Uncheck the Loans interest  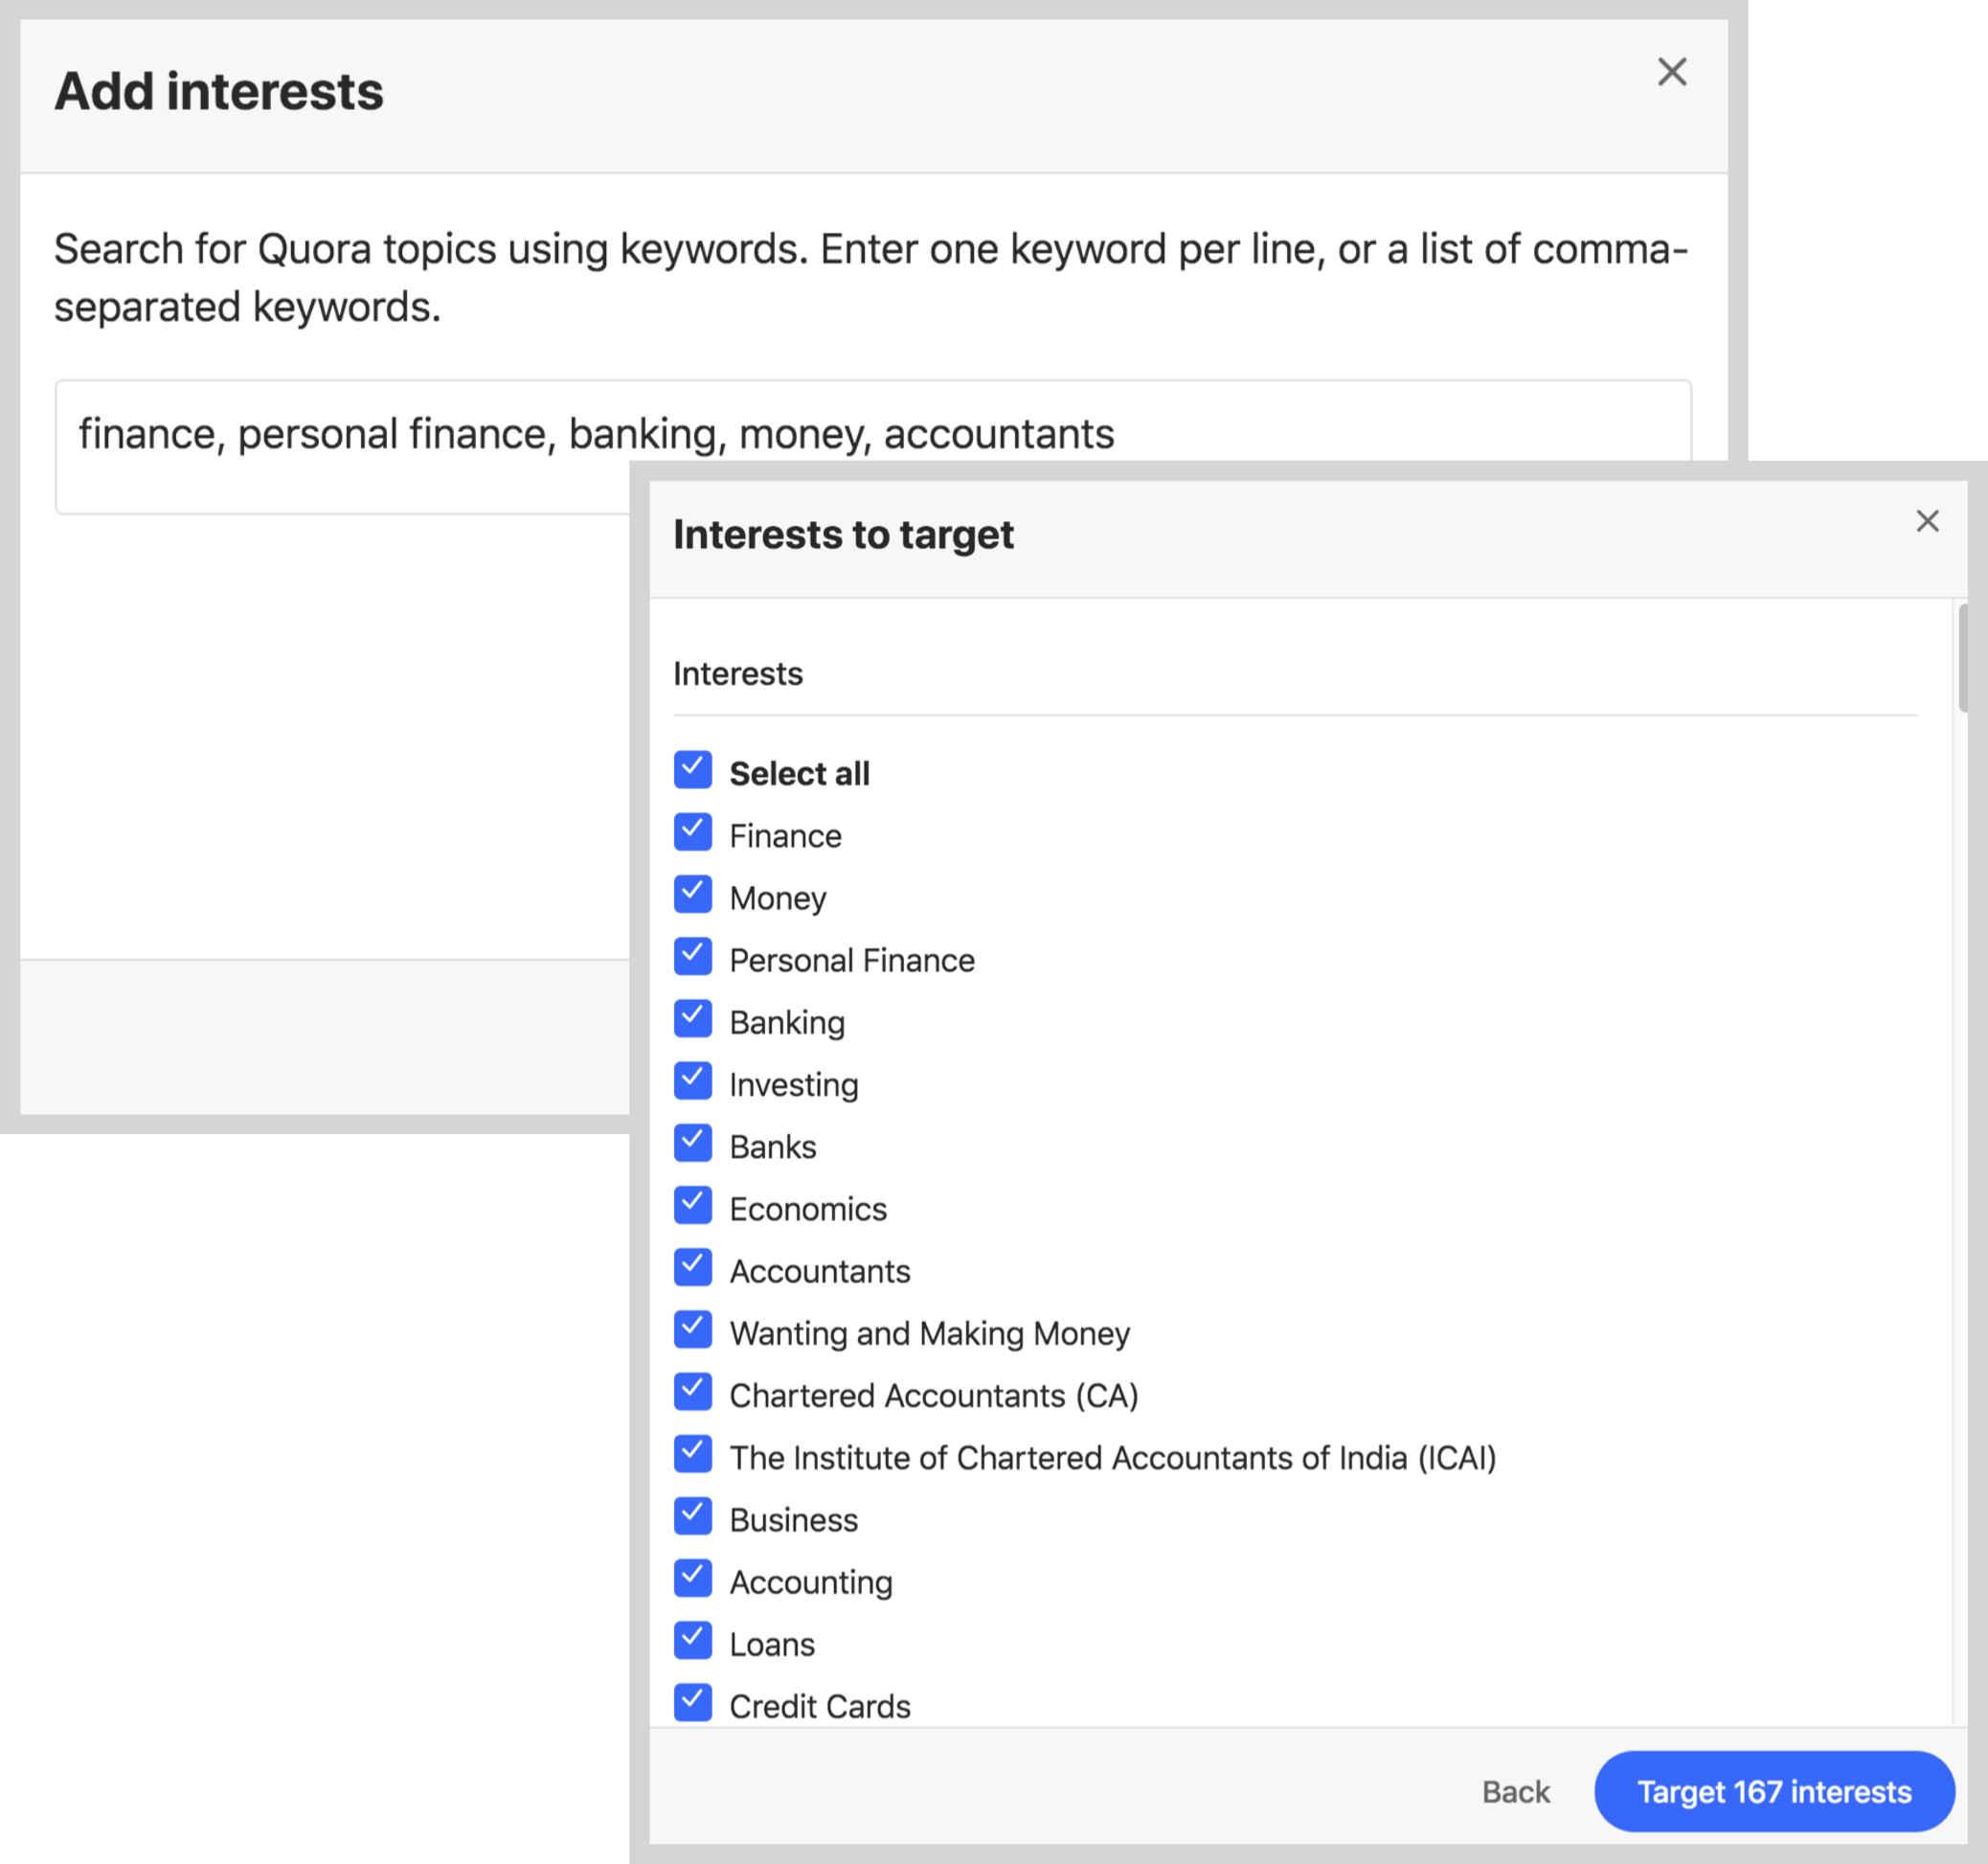pyautogui.click(x=692, y=1641)
